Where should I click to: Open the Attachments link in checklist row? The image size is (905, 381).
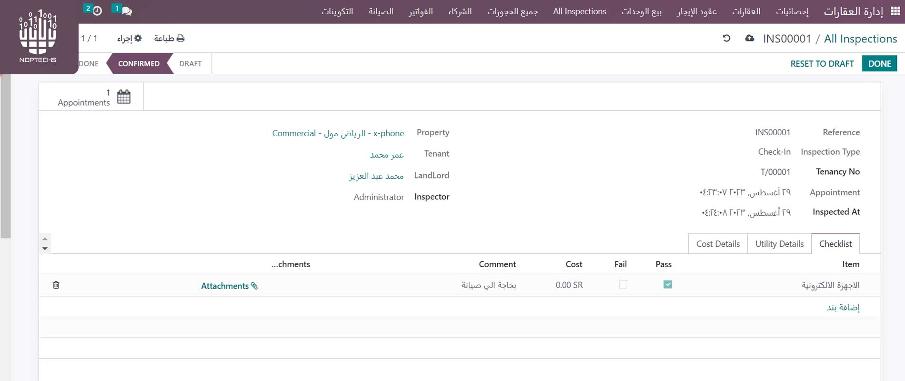229,286
